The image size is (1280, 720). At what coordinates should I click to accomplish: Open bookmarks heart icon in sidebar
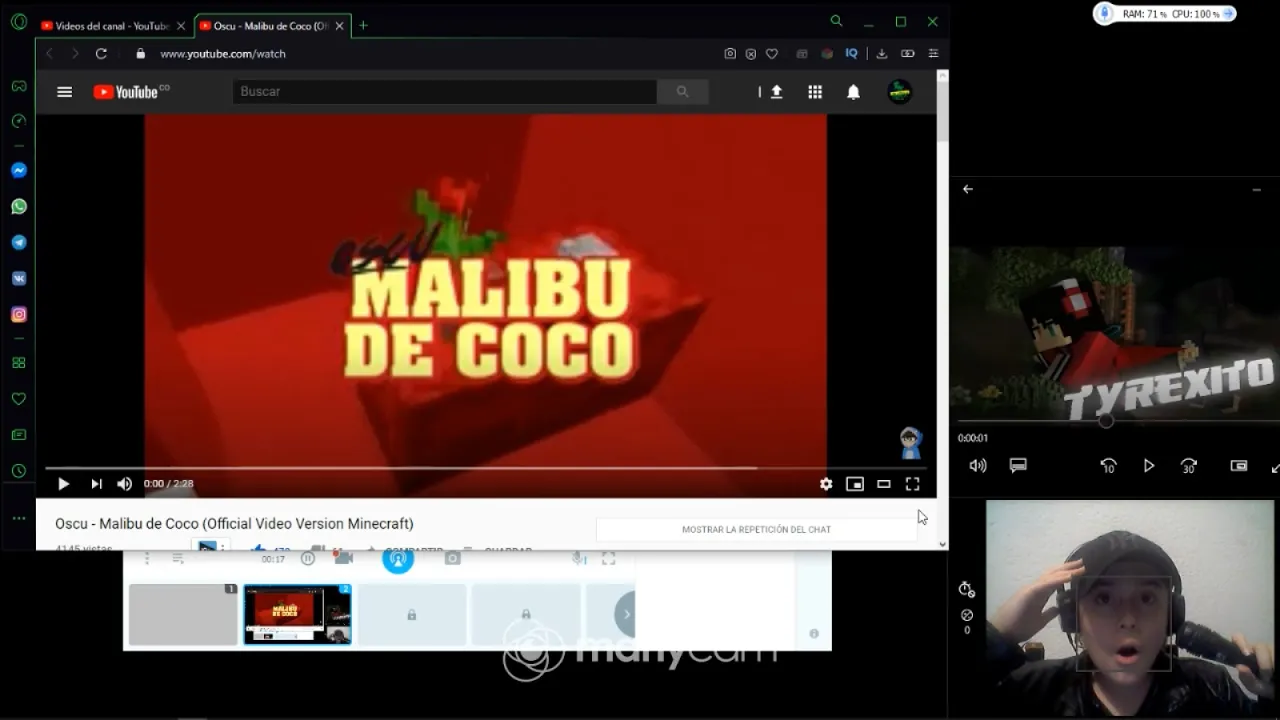click(x=19, y=399)
